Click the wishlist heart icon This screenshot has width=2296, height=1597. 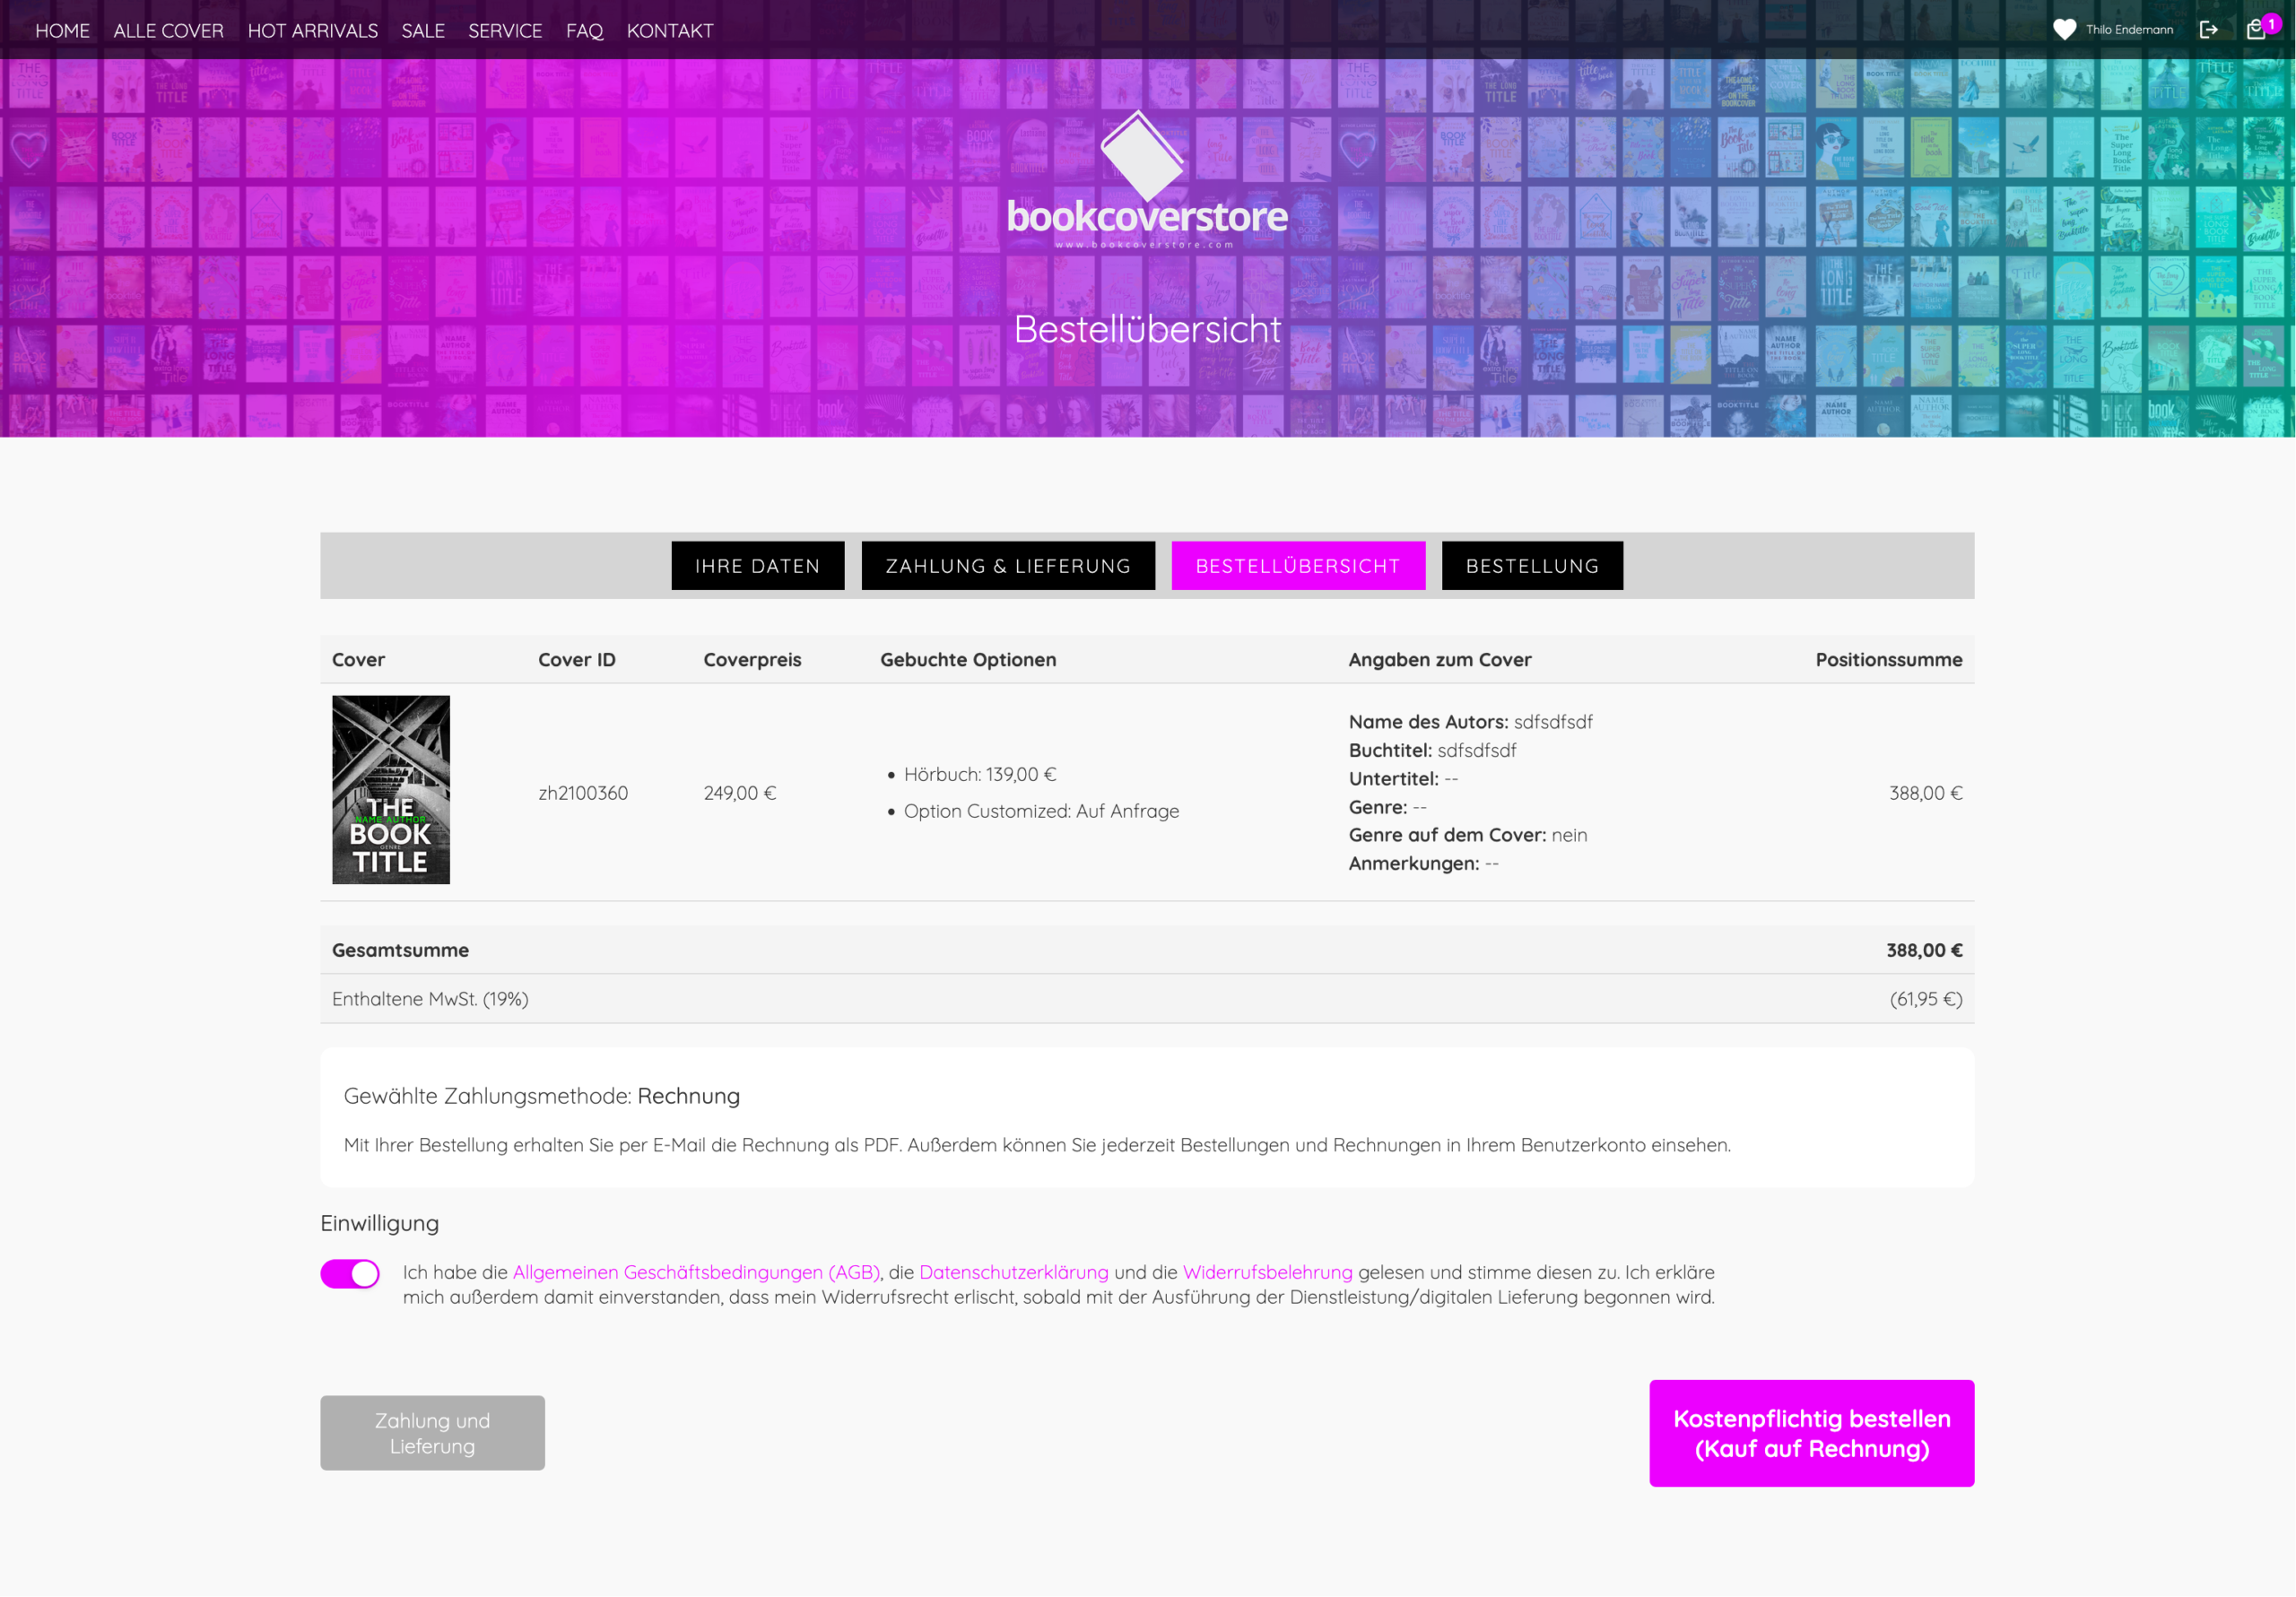pyautogui.click(x=2063, y=30)
